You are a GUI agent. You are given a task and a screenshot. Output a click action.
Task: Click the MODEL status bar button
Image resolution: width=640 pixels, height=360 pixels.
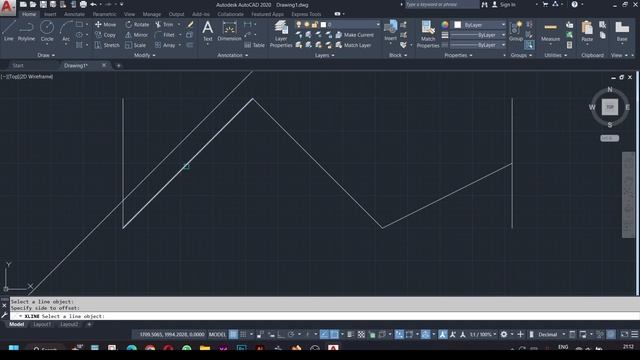[x=217, y=335]
